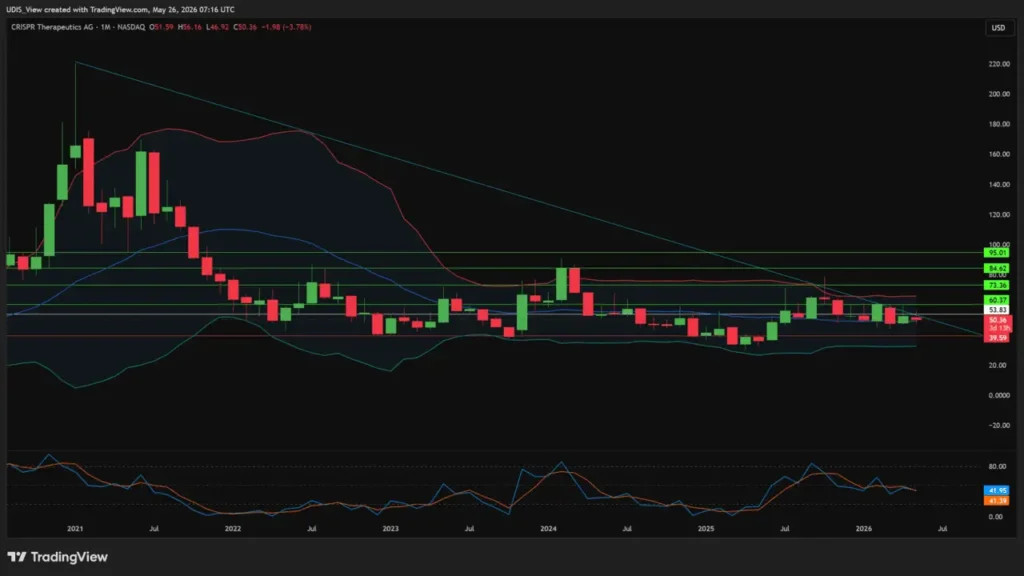Screen dimensions: 1024x576
Task: Click the USD currency button
Action: [x=999, y=27]
